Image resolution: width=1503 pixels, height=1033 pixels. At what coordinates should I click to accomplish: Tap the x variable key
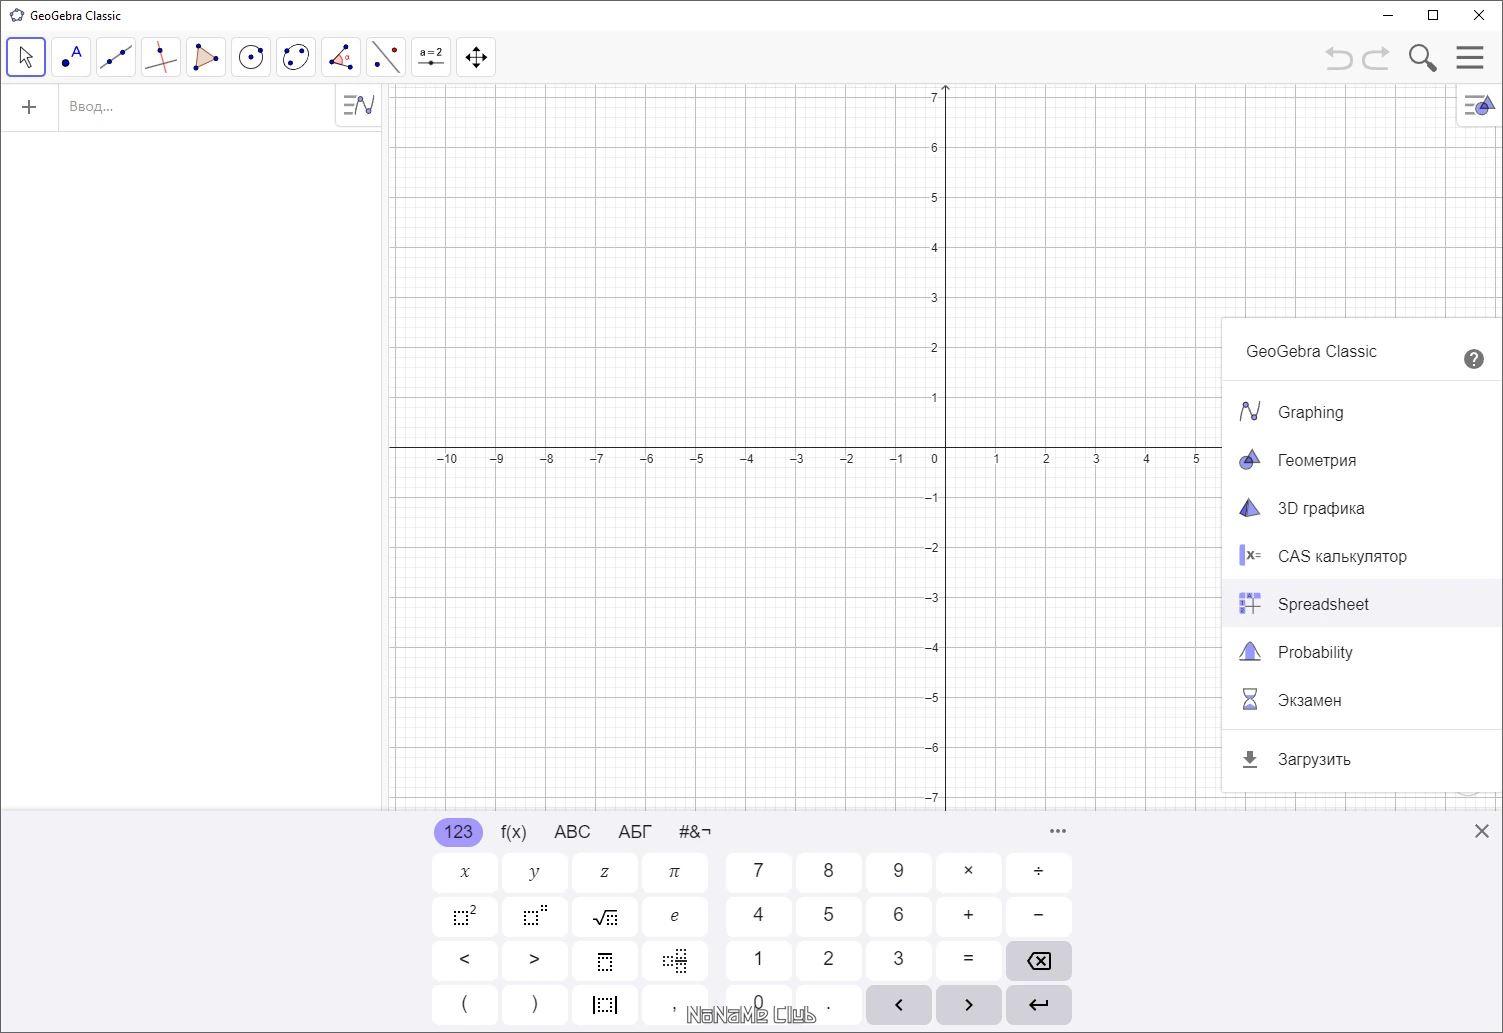coord(465,872)
